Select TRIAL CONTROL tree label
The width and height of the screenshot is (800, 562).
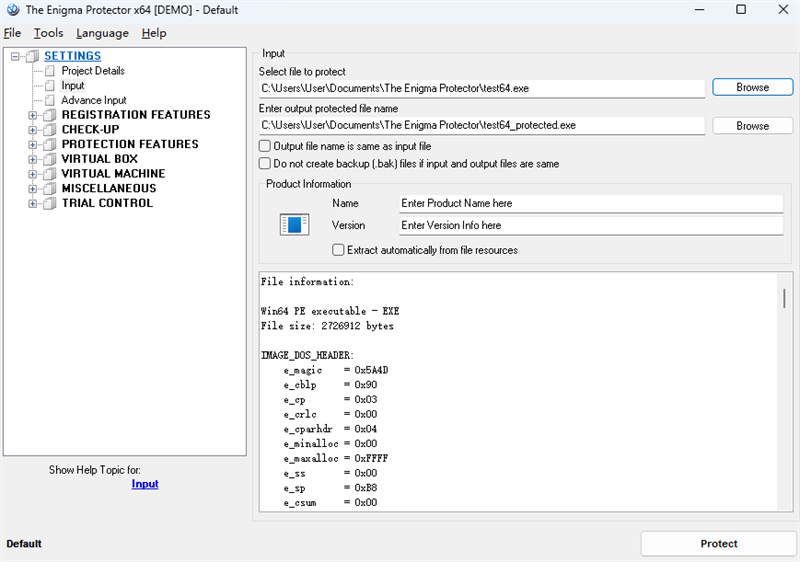(x=107, y=203)
